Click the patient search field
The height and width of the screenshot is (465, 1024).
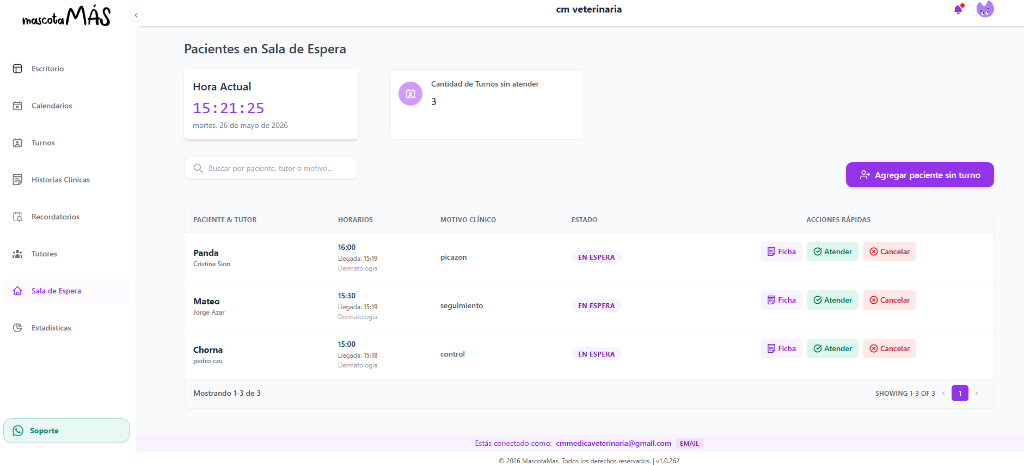[x=271, y=168]
